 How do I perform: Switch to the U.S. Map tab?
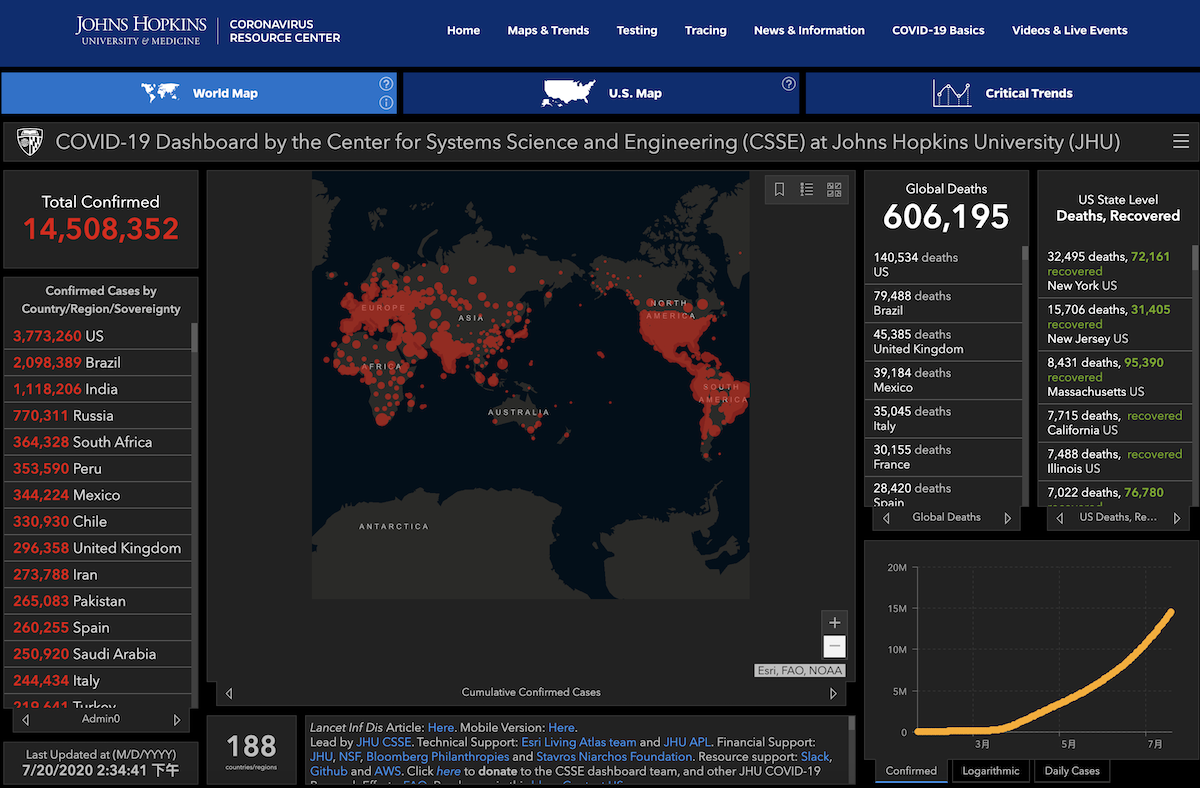[601, 93]
